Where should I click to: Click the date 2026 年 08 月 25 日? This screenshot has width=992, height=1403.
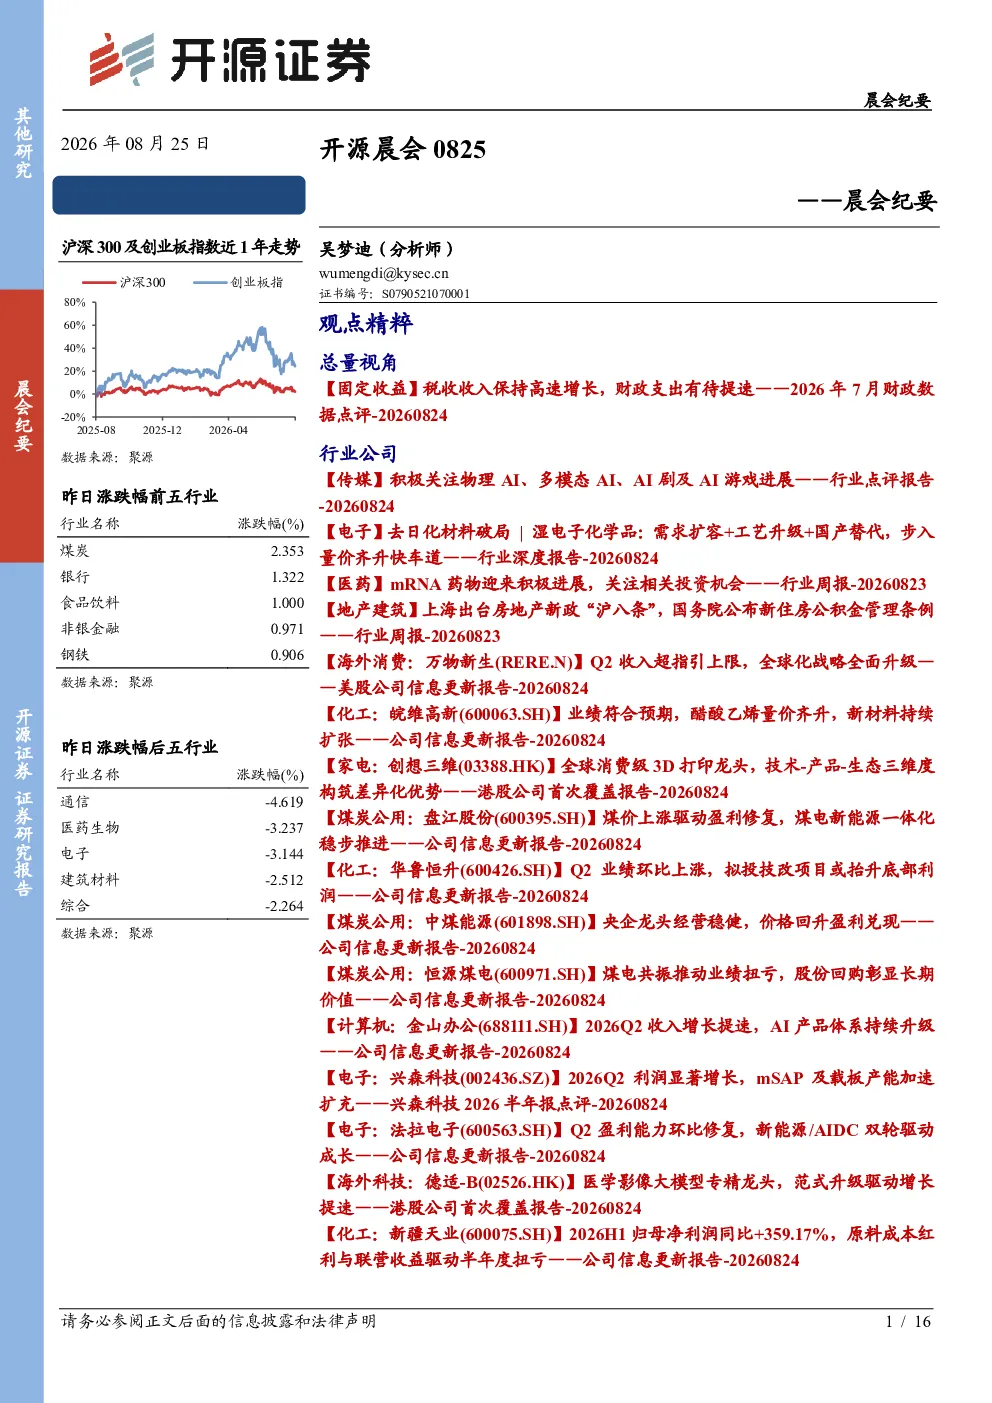(135, 144)
